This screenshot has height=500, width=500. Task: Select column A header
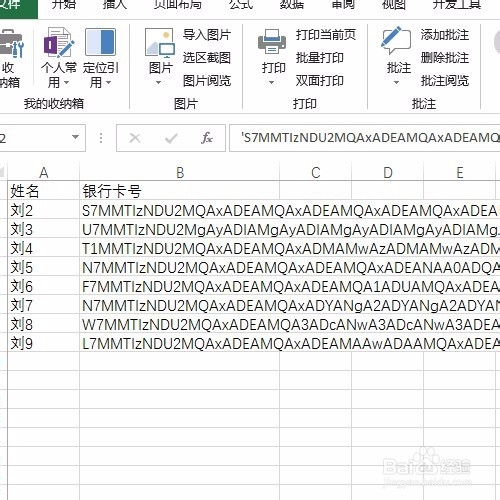(43, 173)
